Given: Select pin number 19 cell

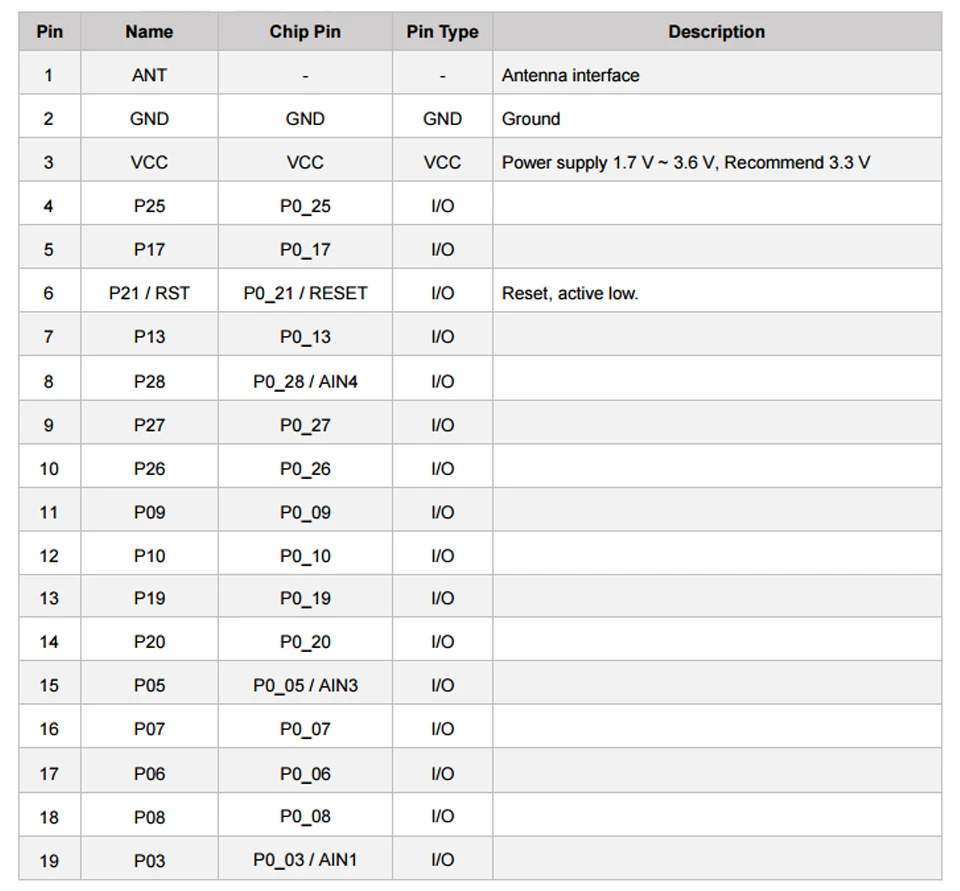Looking at the screenshot, I should click(50, 860).
